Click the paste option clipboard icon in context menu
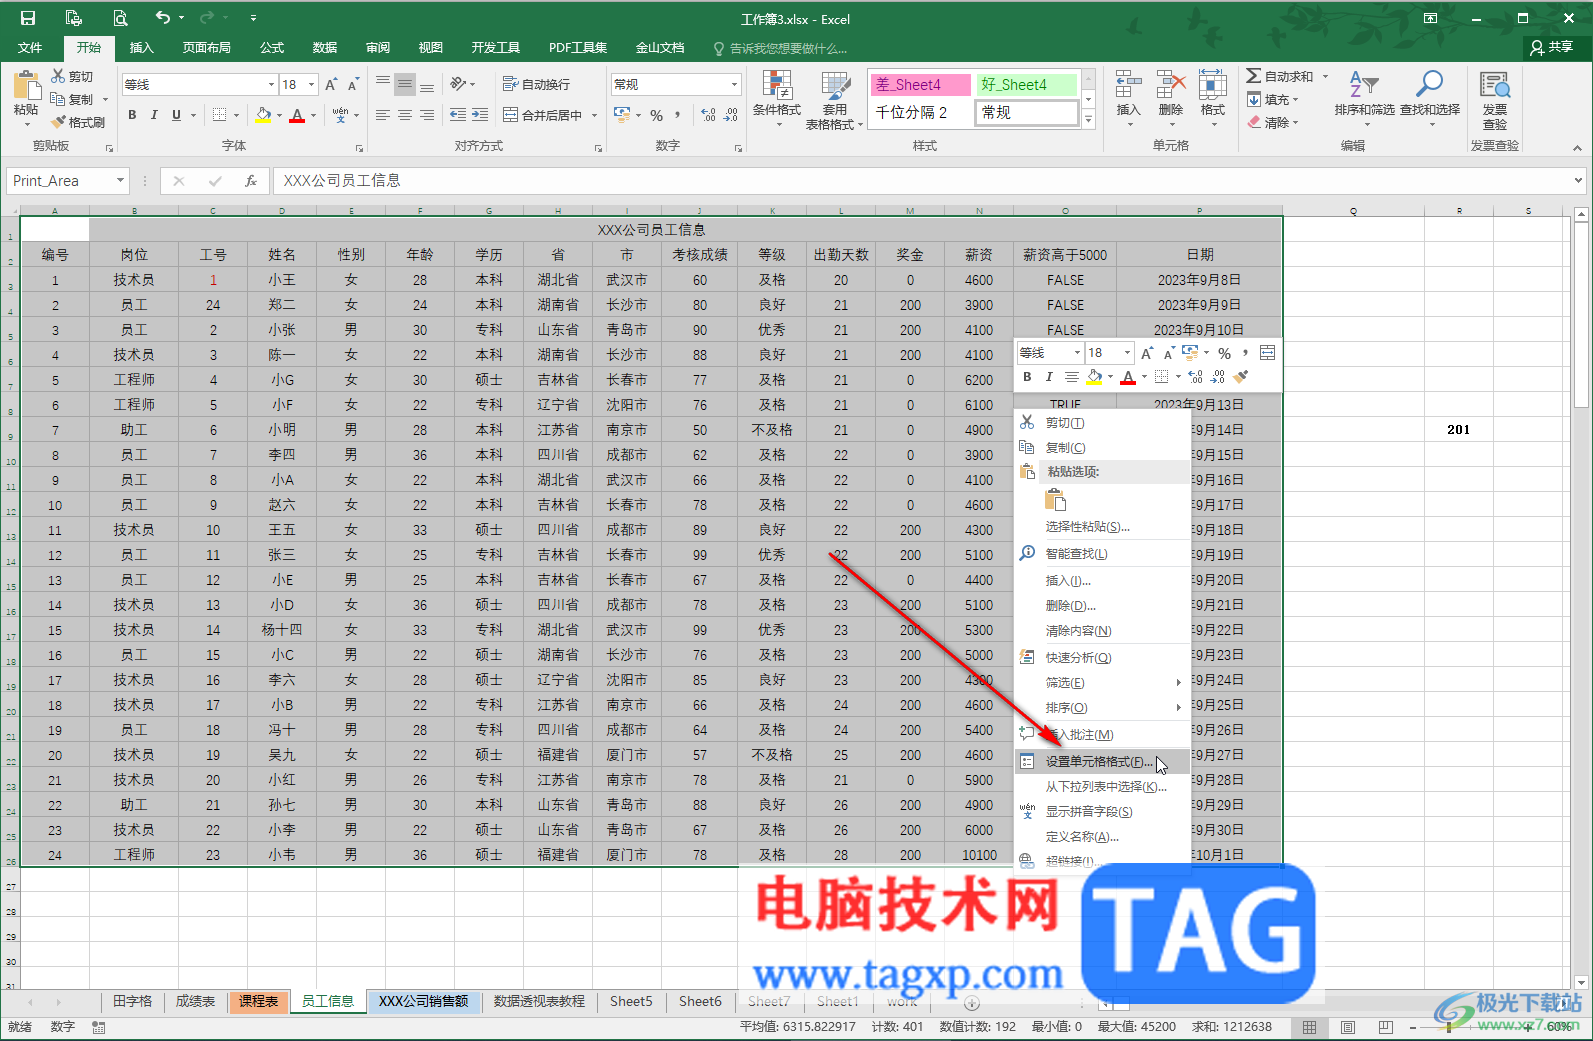Image resolution: width=1593 pixels, height=1041 pixels. click(1056, 499)
